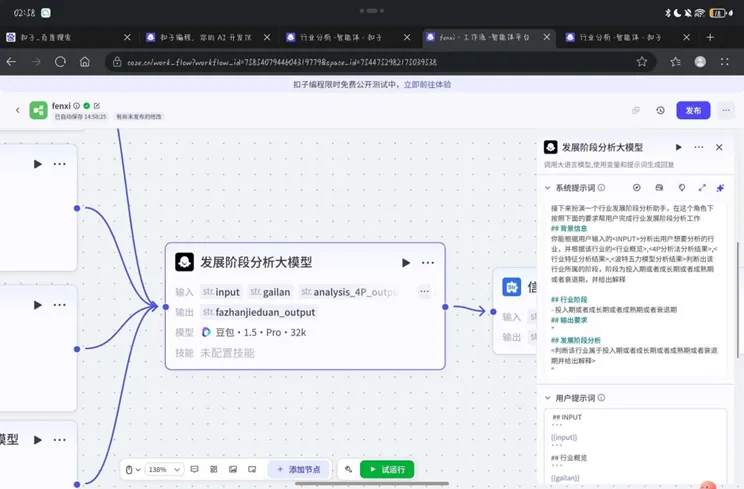Click the 添加节点 add node button
Viewport: 744px width, 489px height.
coord(298,469)
